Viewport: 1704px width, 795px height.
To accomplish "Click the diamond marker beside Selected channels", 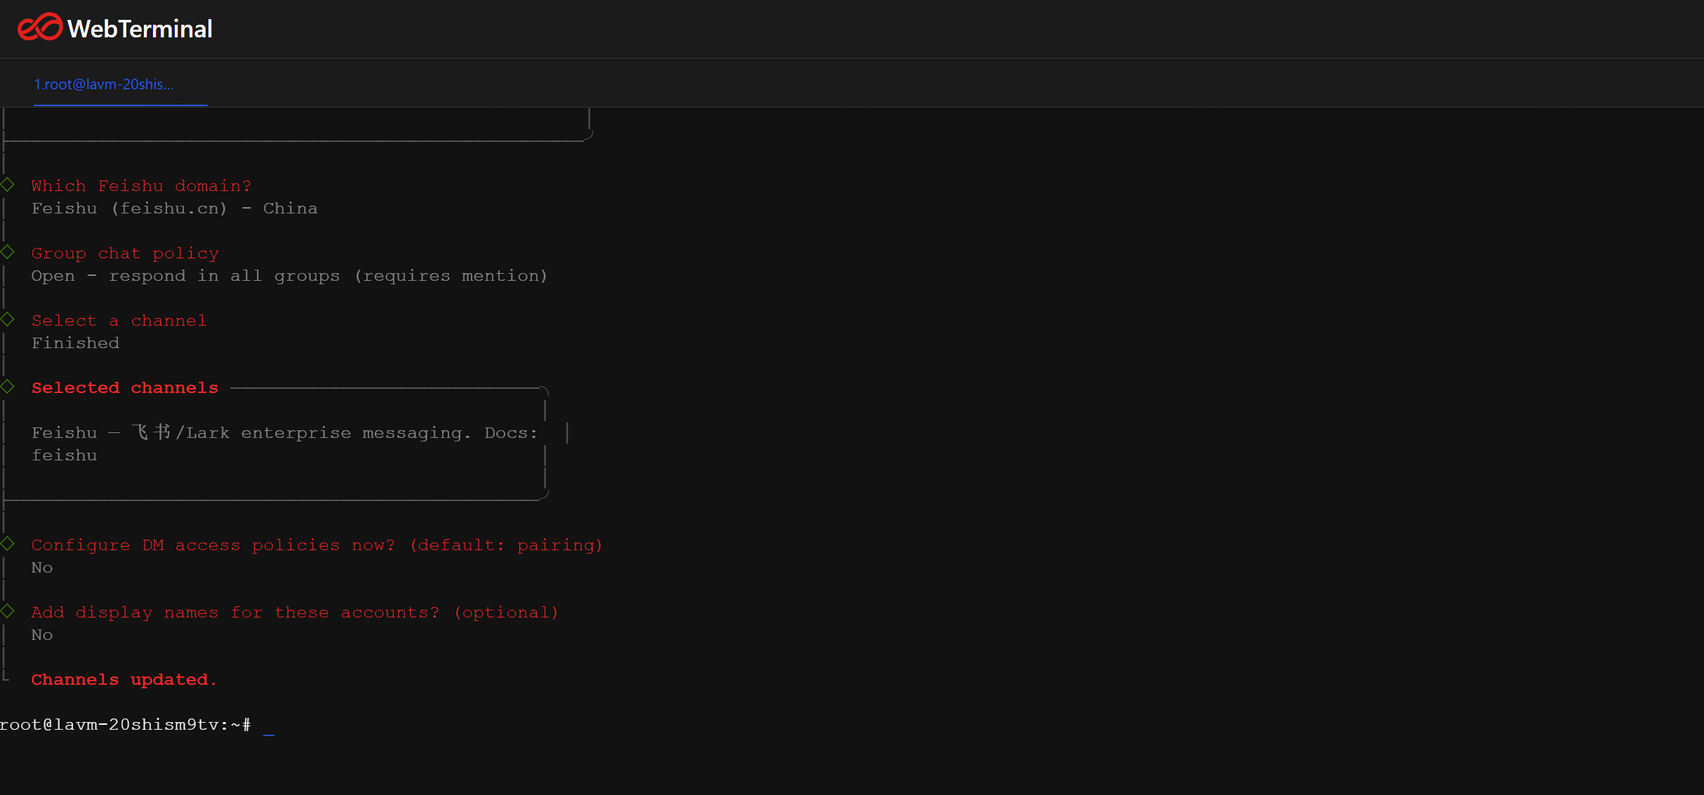I will [8, 387].
